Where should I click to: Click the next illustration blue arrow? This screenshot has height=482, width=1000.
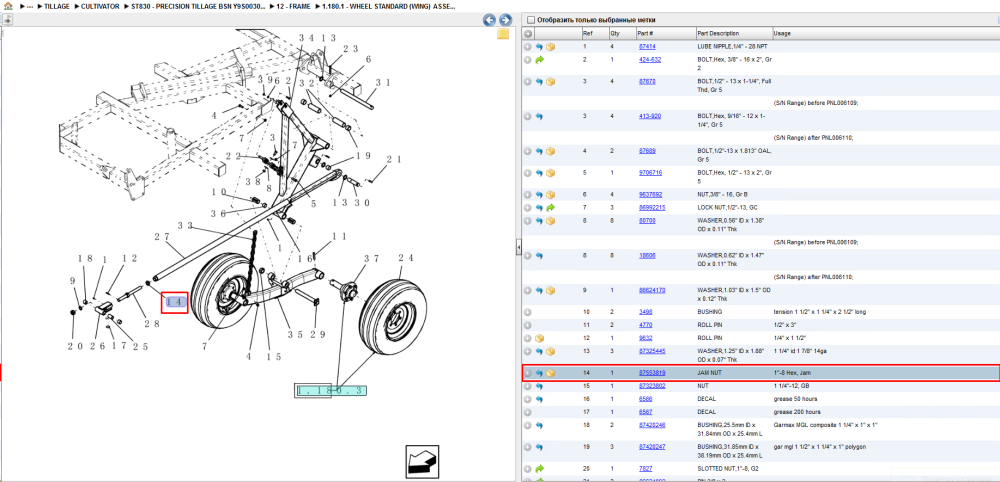coord(504,20)
